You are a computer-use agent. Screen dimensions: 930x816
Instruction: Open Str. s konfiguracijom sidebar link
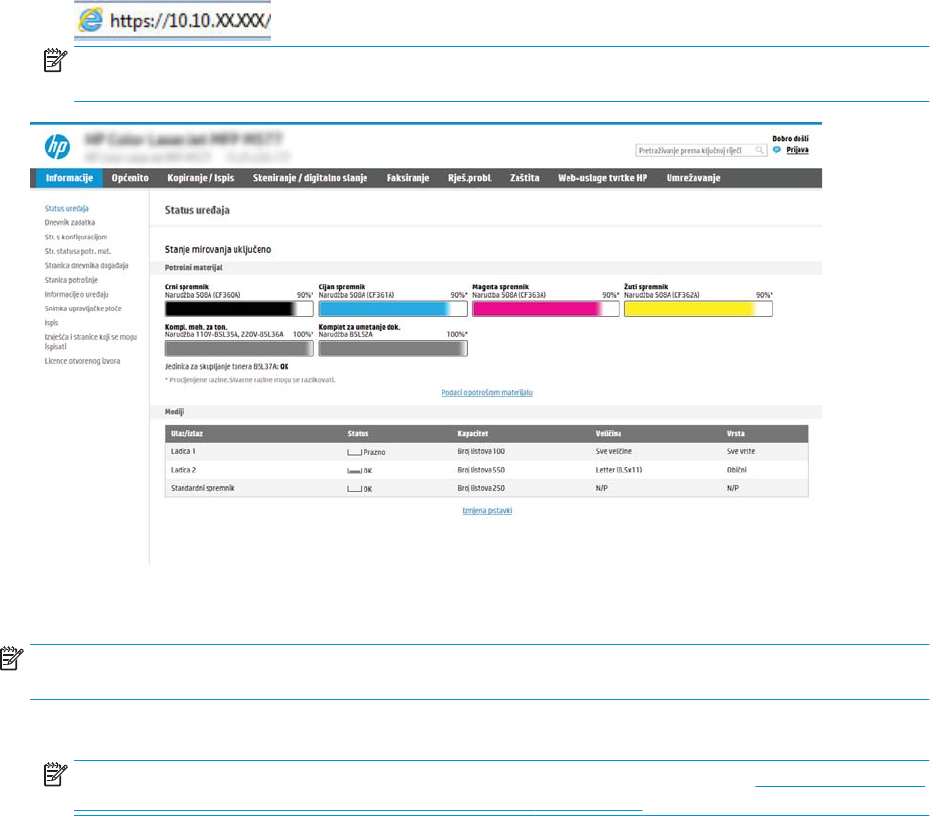[x=76, y=237]
